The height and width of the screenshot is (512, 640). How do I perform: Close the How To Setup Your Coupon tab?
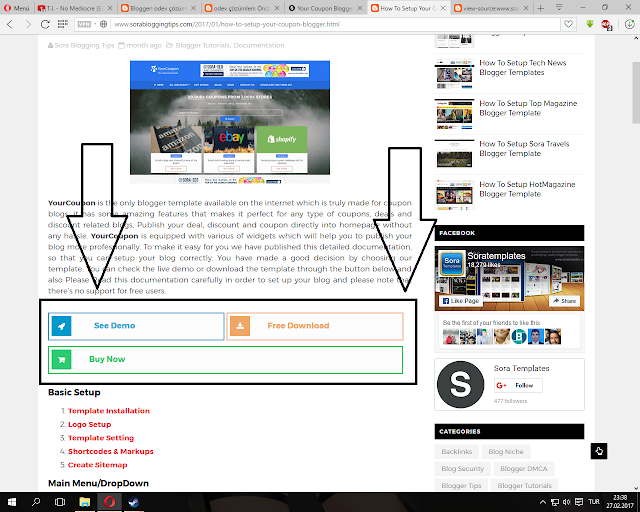coord(443,8)
